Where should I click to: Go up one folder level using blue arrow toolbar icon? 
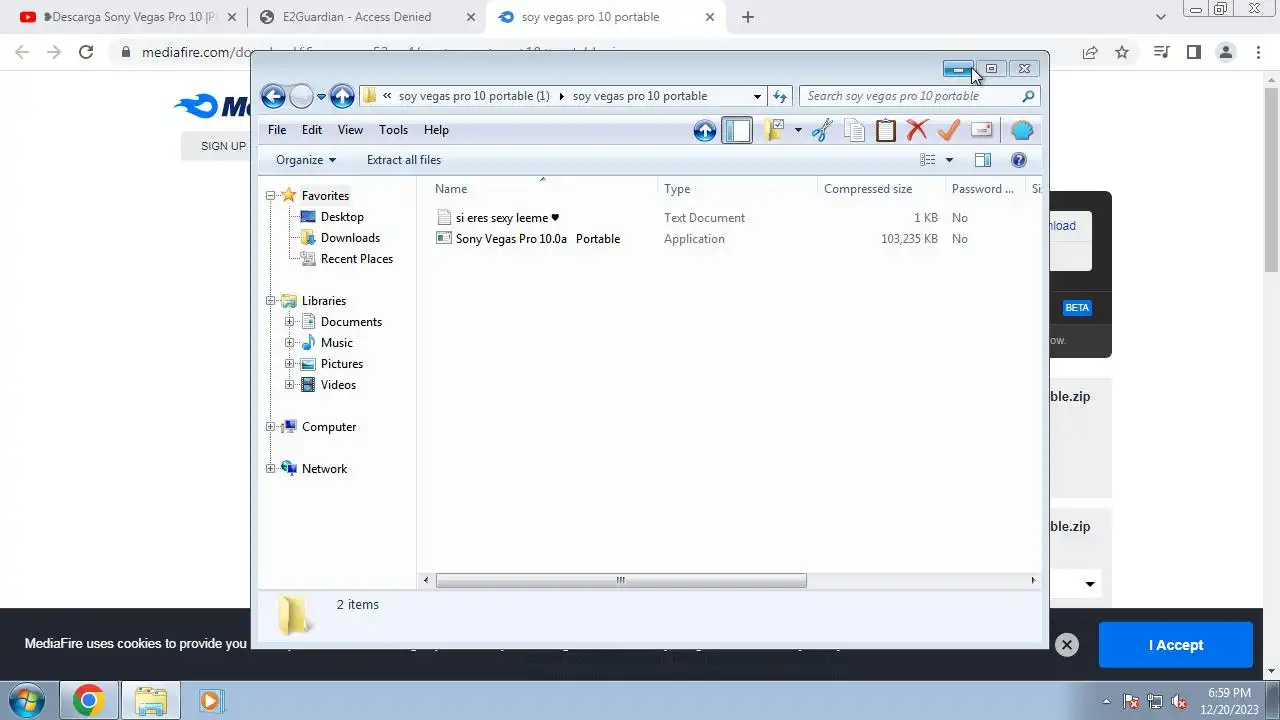(705, 130)
